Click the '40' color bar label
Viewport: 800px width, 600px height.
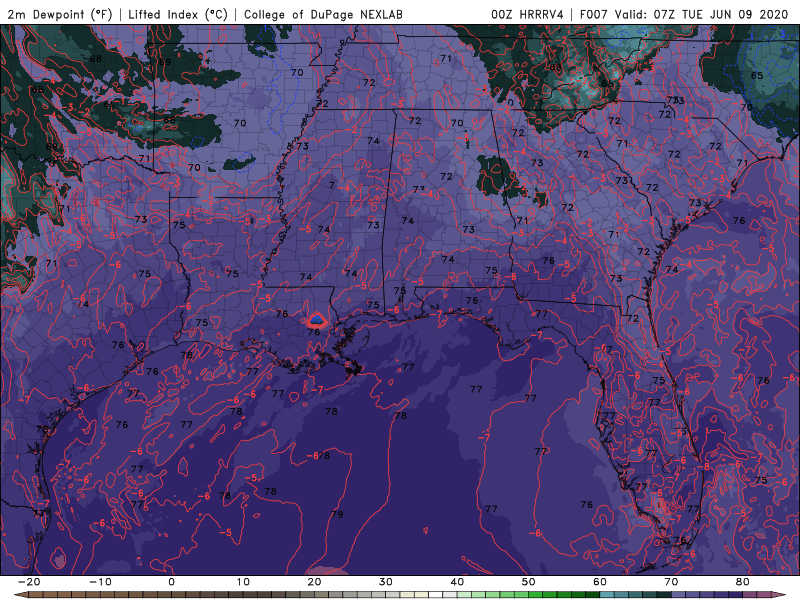457,582
